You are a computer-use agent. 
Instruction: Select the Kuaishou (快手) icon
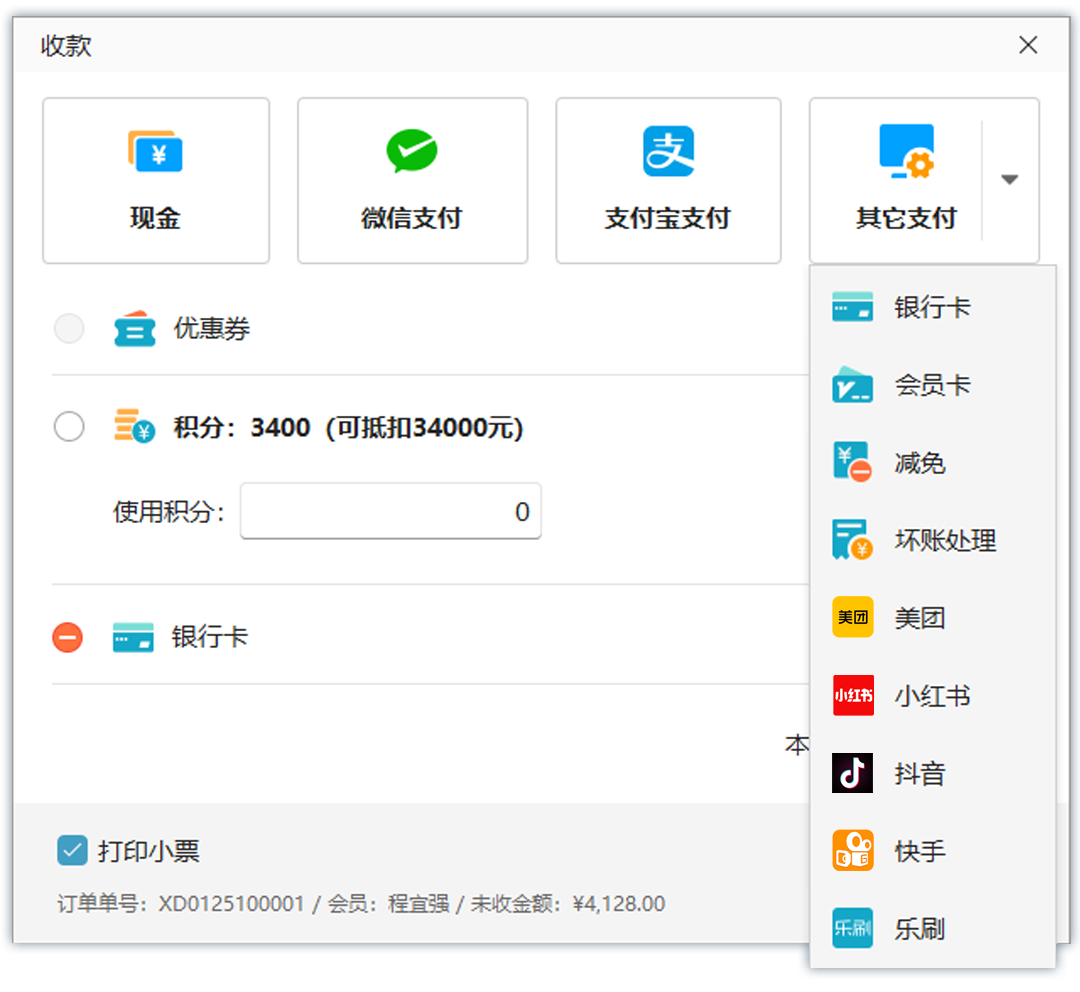(852, 851)
